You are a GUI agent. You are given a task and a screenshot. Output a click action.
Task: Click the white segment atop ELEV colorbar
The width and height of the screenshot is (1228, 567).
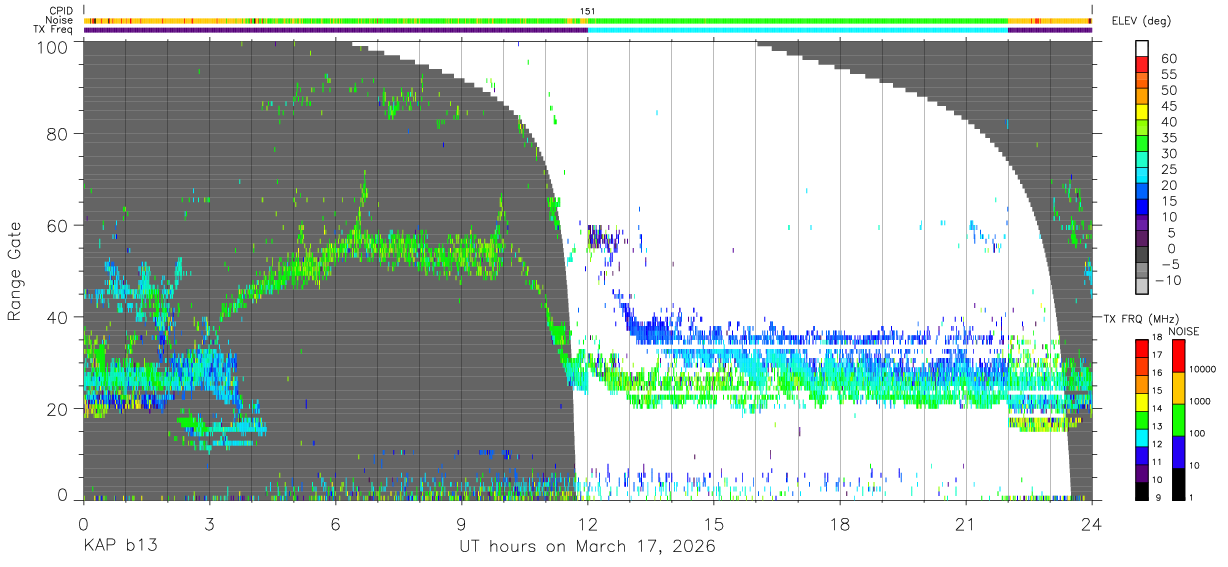tap(1144, 48)
